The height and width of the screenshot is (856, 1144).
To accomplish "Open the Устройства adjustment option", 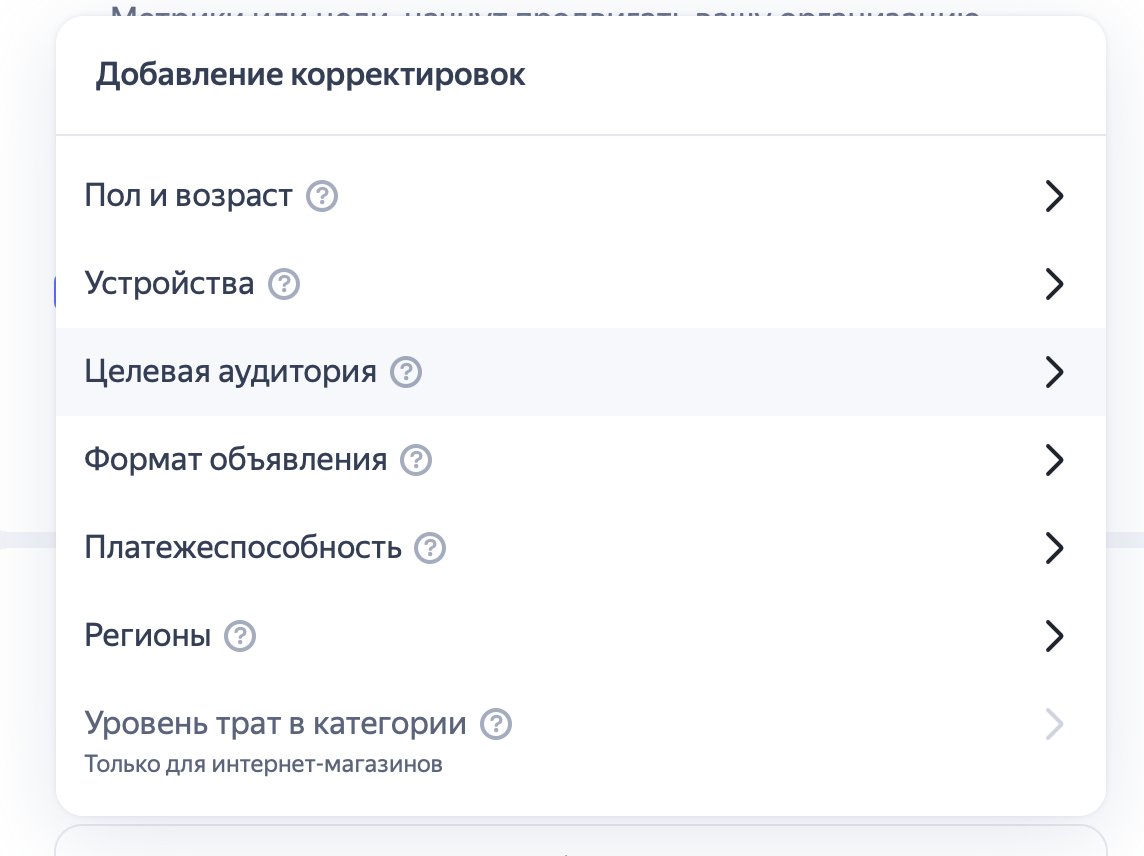I will (x=169, y=284).
